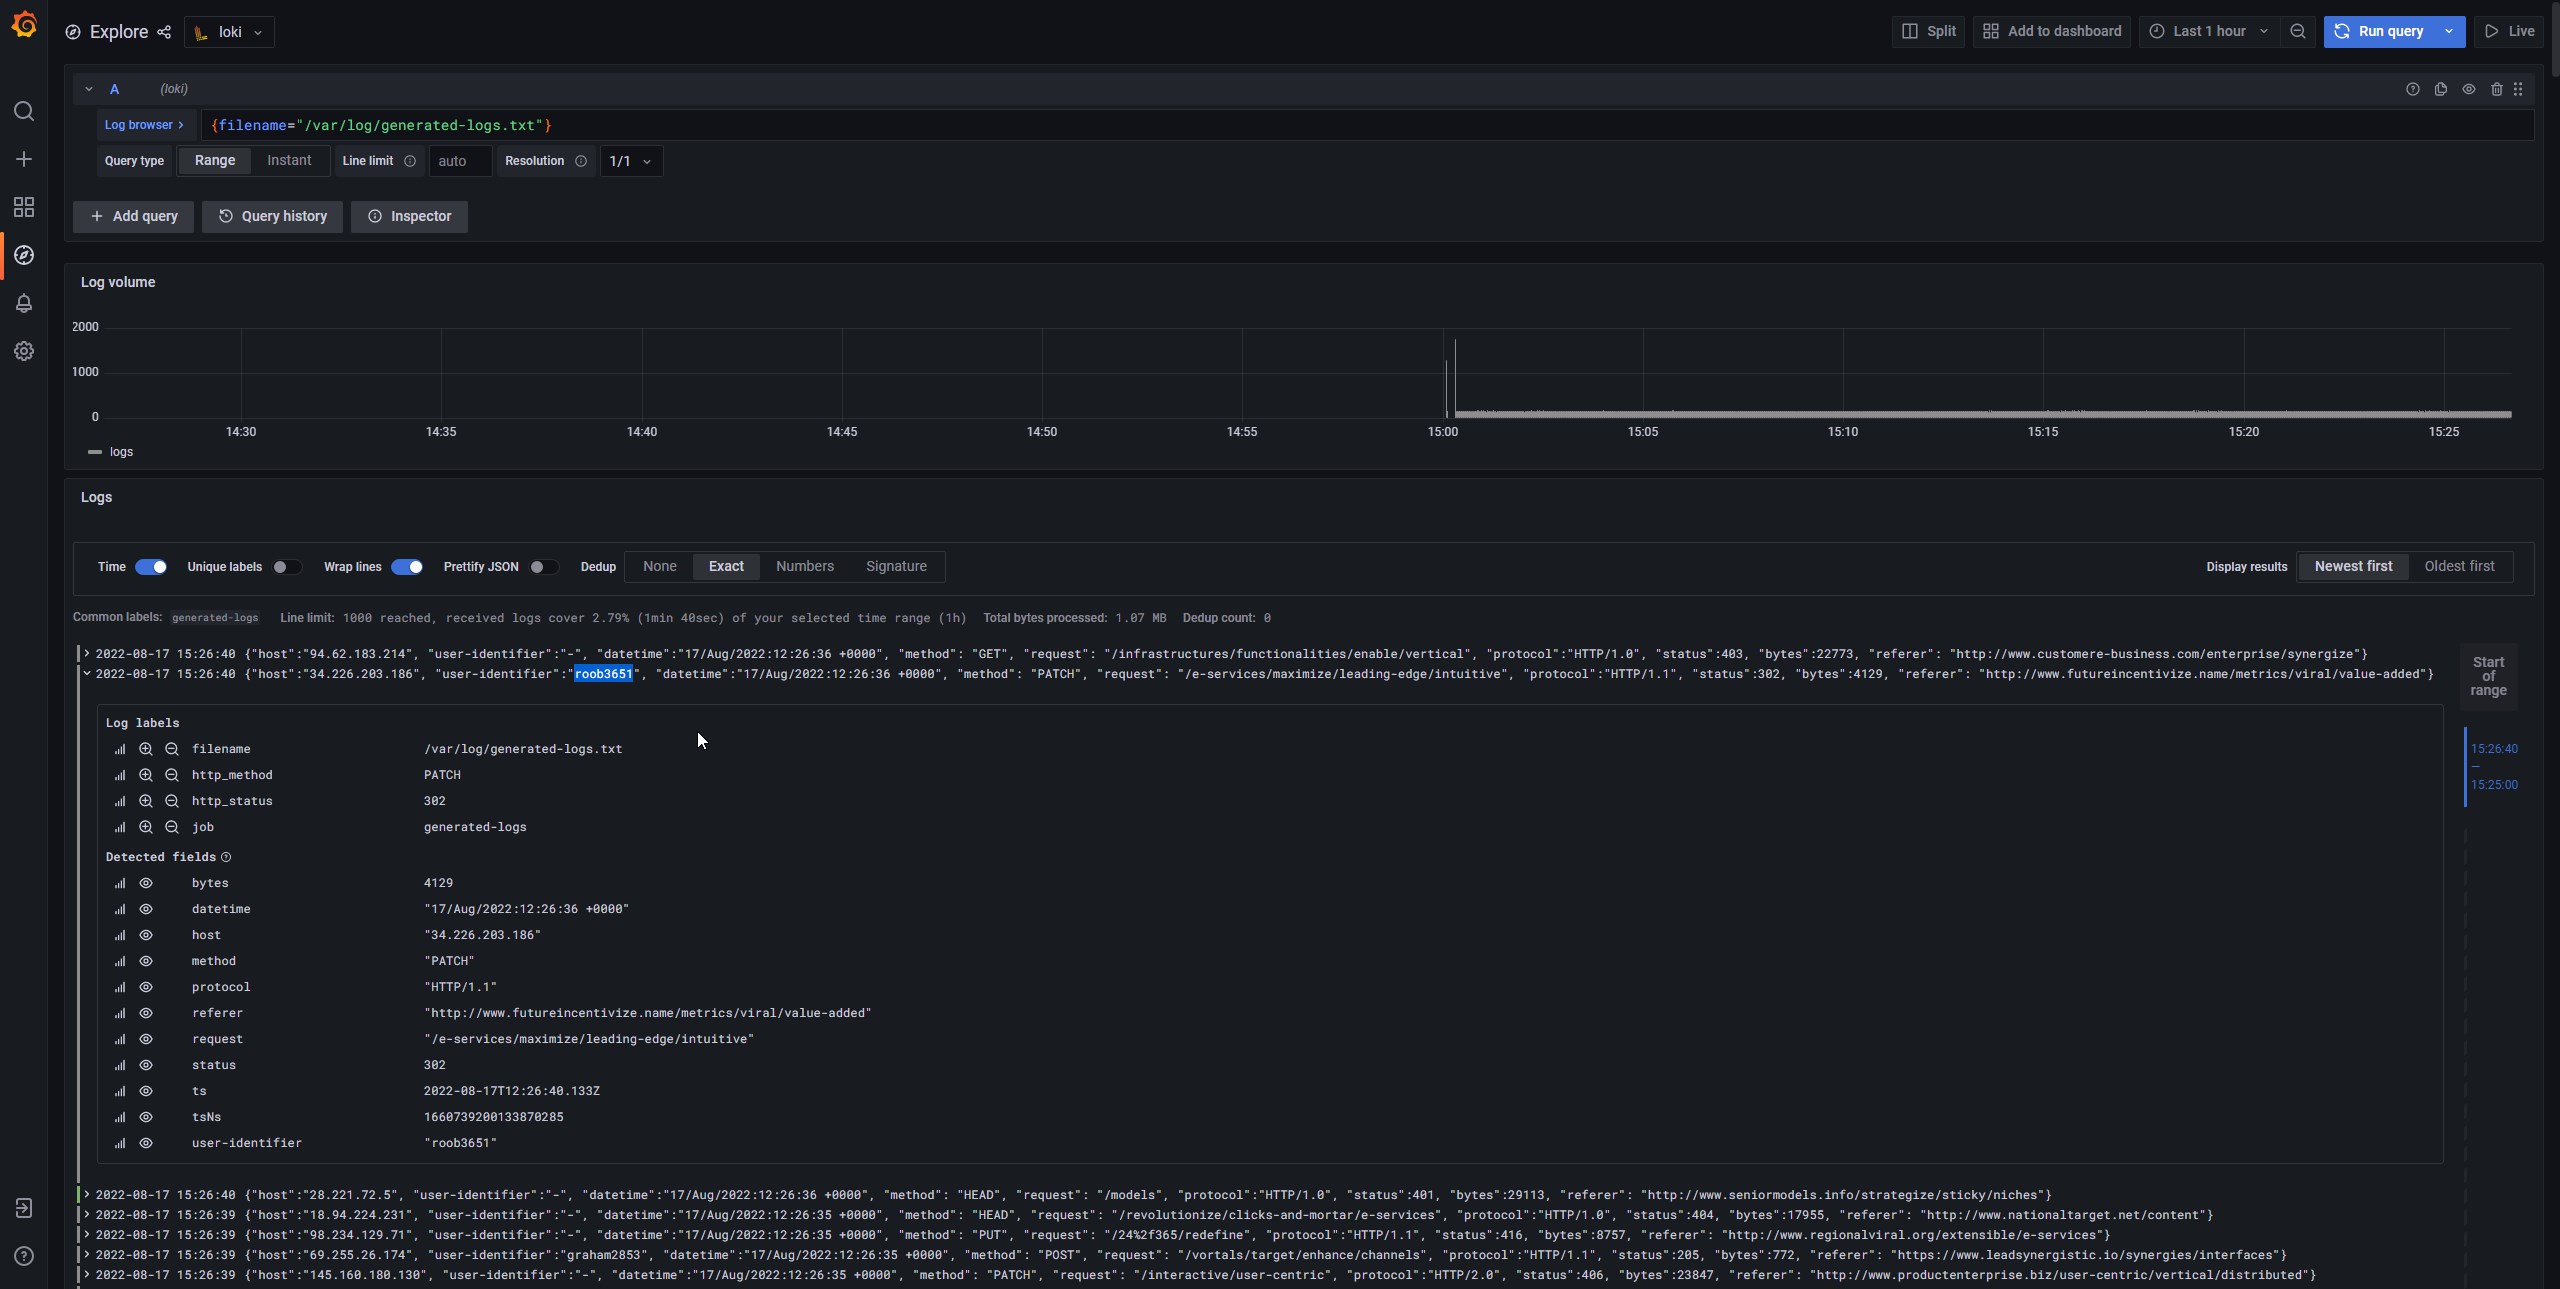Screen dimensions: 2560x1289
Task: Select the Signature dedup option
Action: coord(895,566)
